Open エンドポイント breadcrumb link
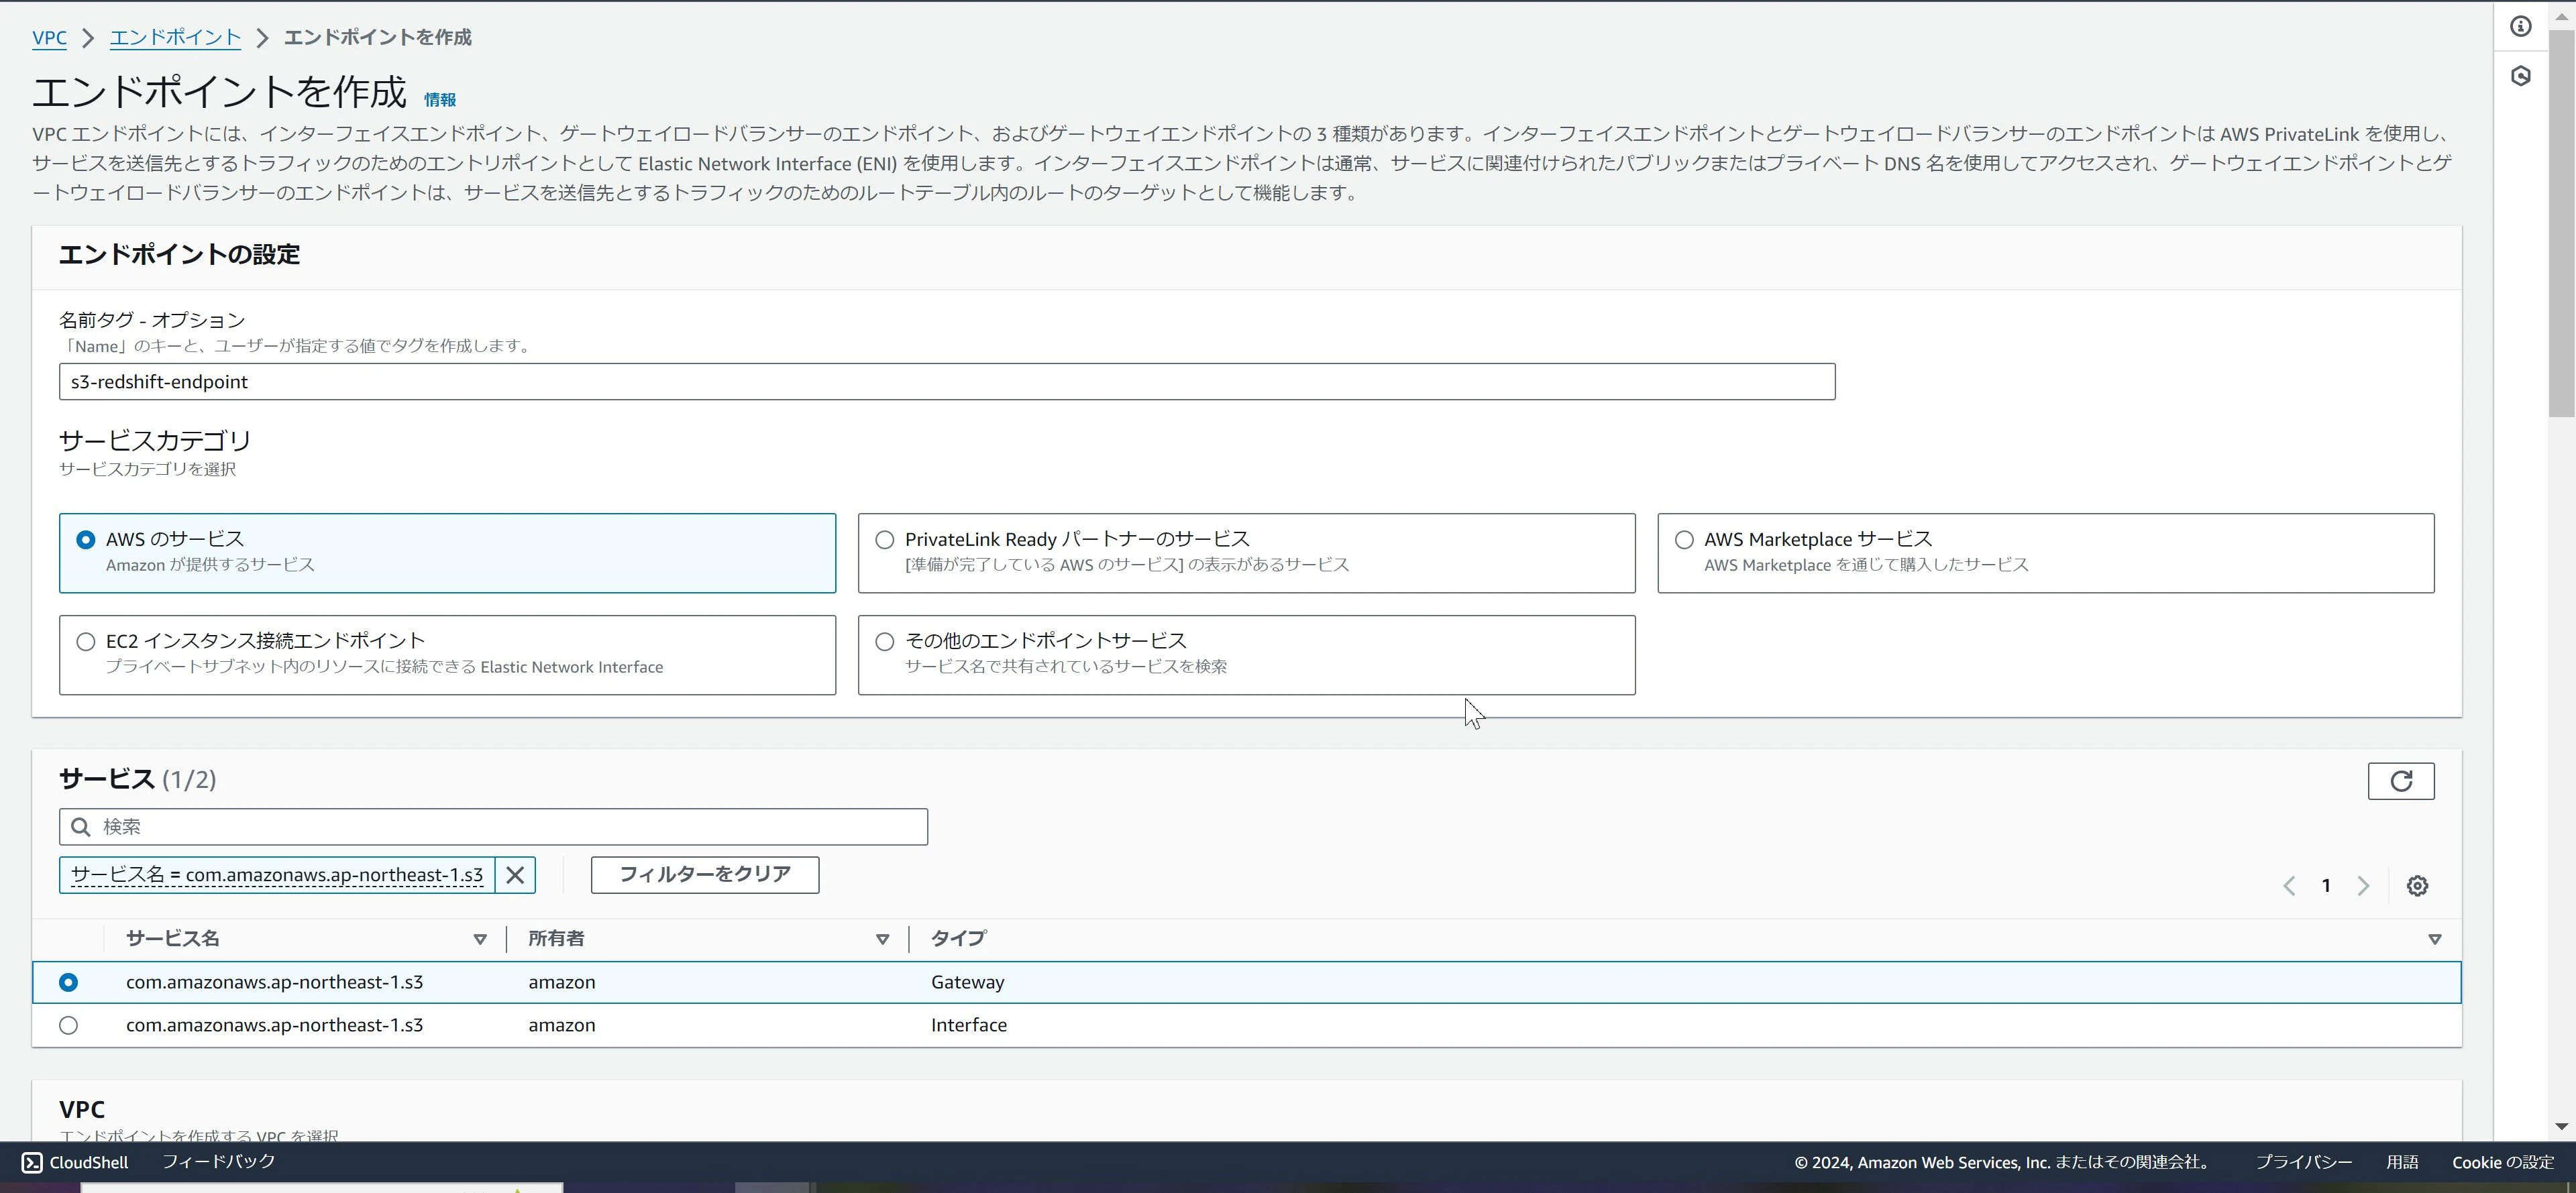The image size is (2576, 1193). tap(175, 37)
